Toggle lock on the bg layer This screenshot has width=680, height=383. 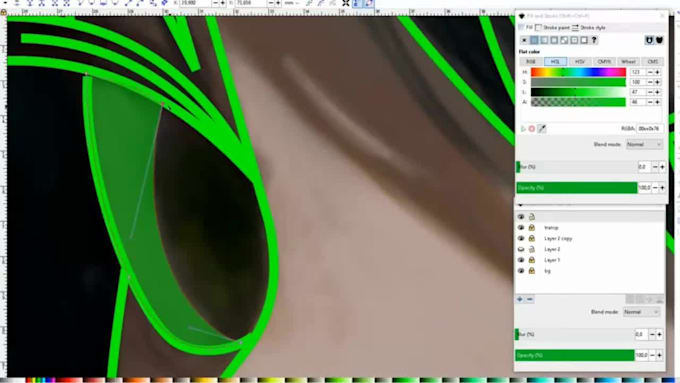[532, 271]
